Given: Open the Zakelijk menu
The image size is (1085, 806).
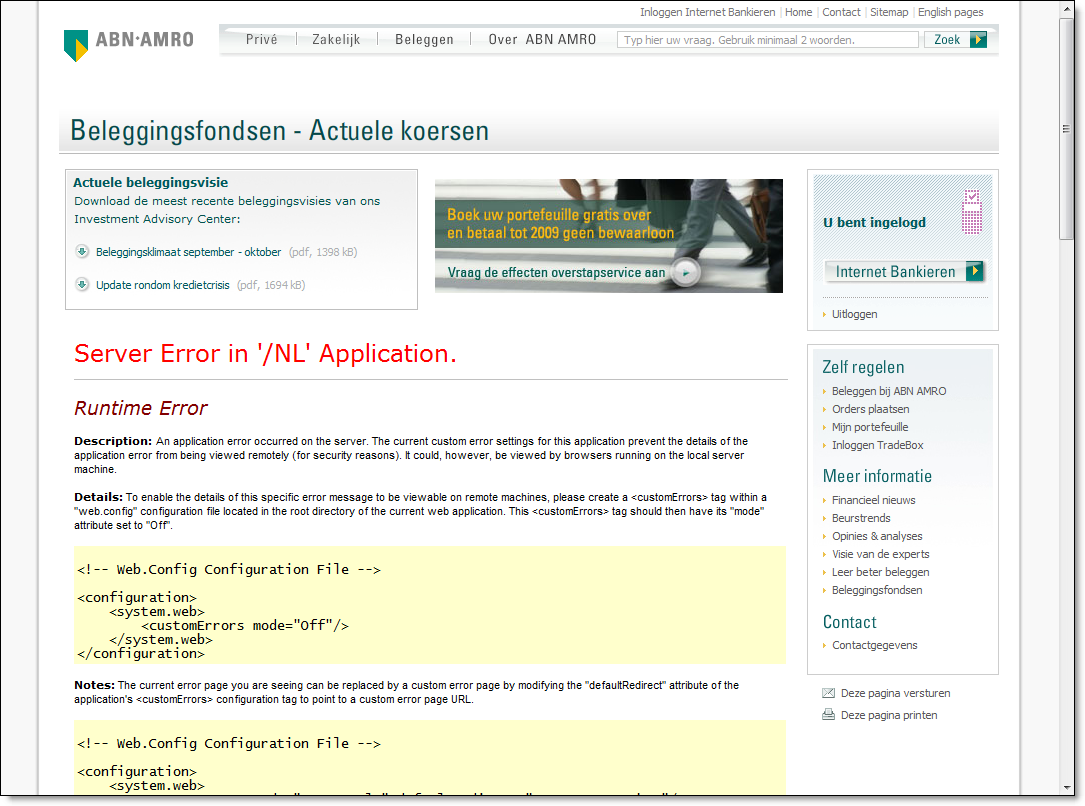Looking at the screenshot, I should coord(336,40).
